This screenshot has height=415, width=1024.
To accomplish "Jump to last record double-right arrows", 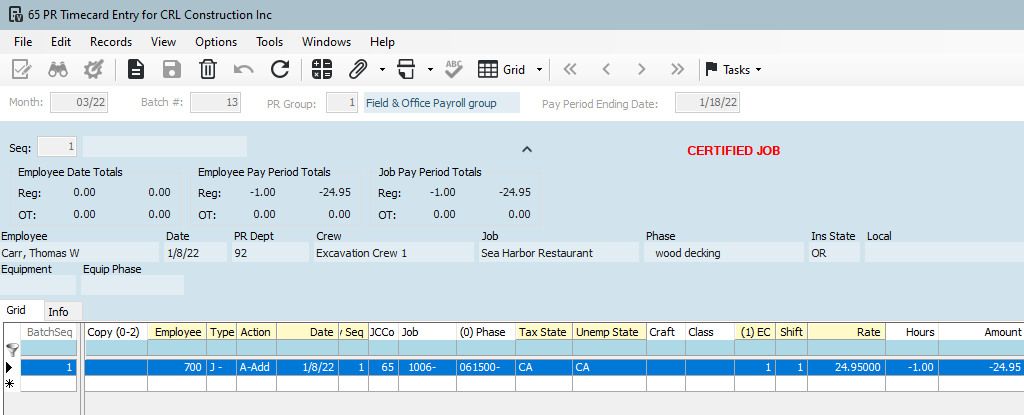I will pos(678,69).
